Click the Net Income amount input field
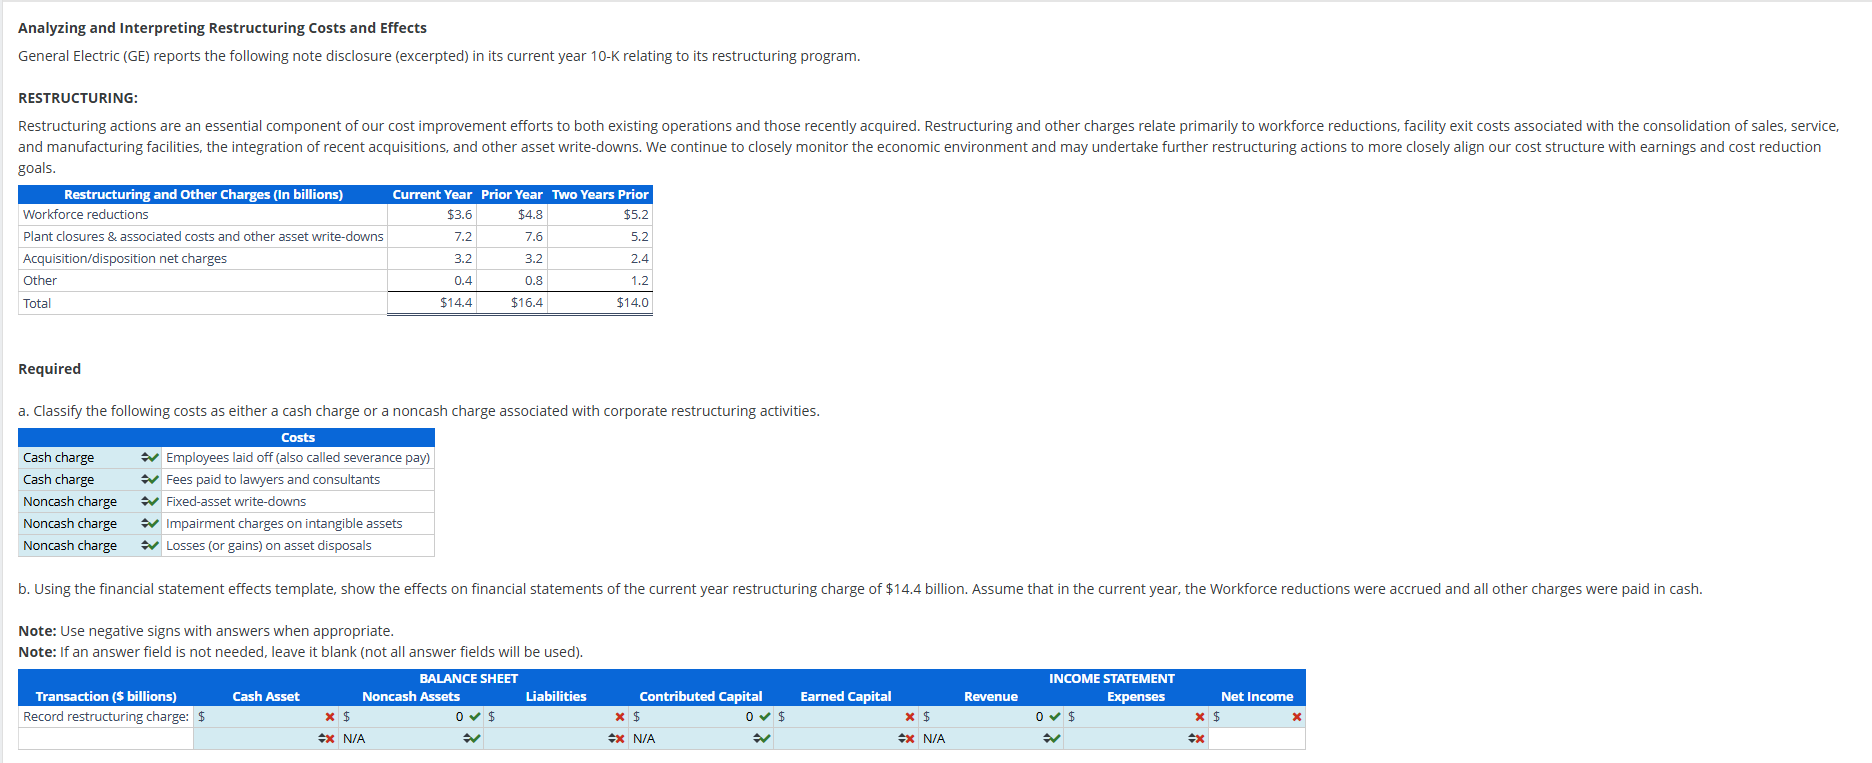1872x763 pixels. click(x=1255, y=716)
